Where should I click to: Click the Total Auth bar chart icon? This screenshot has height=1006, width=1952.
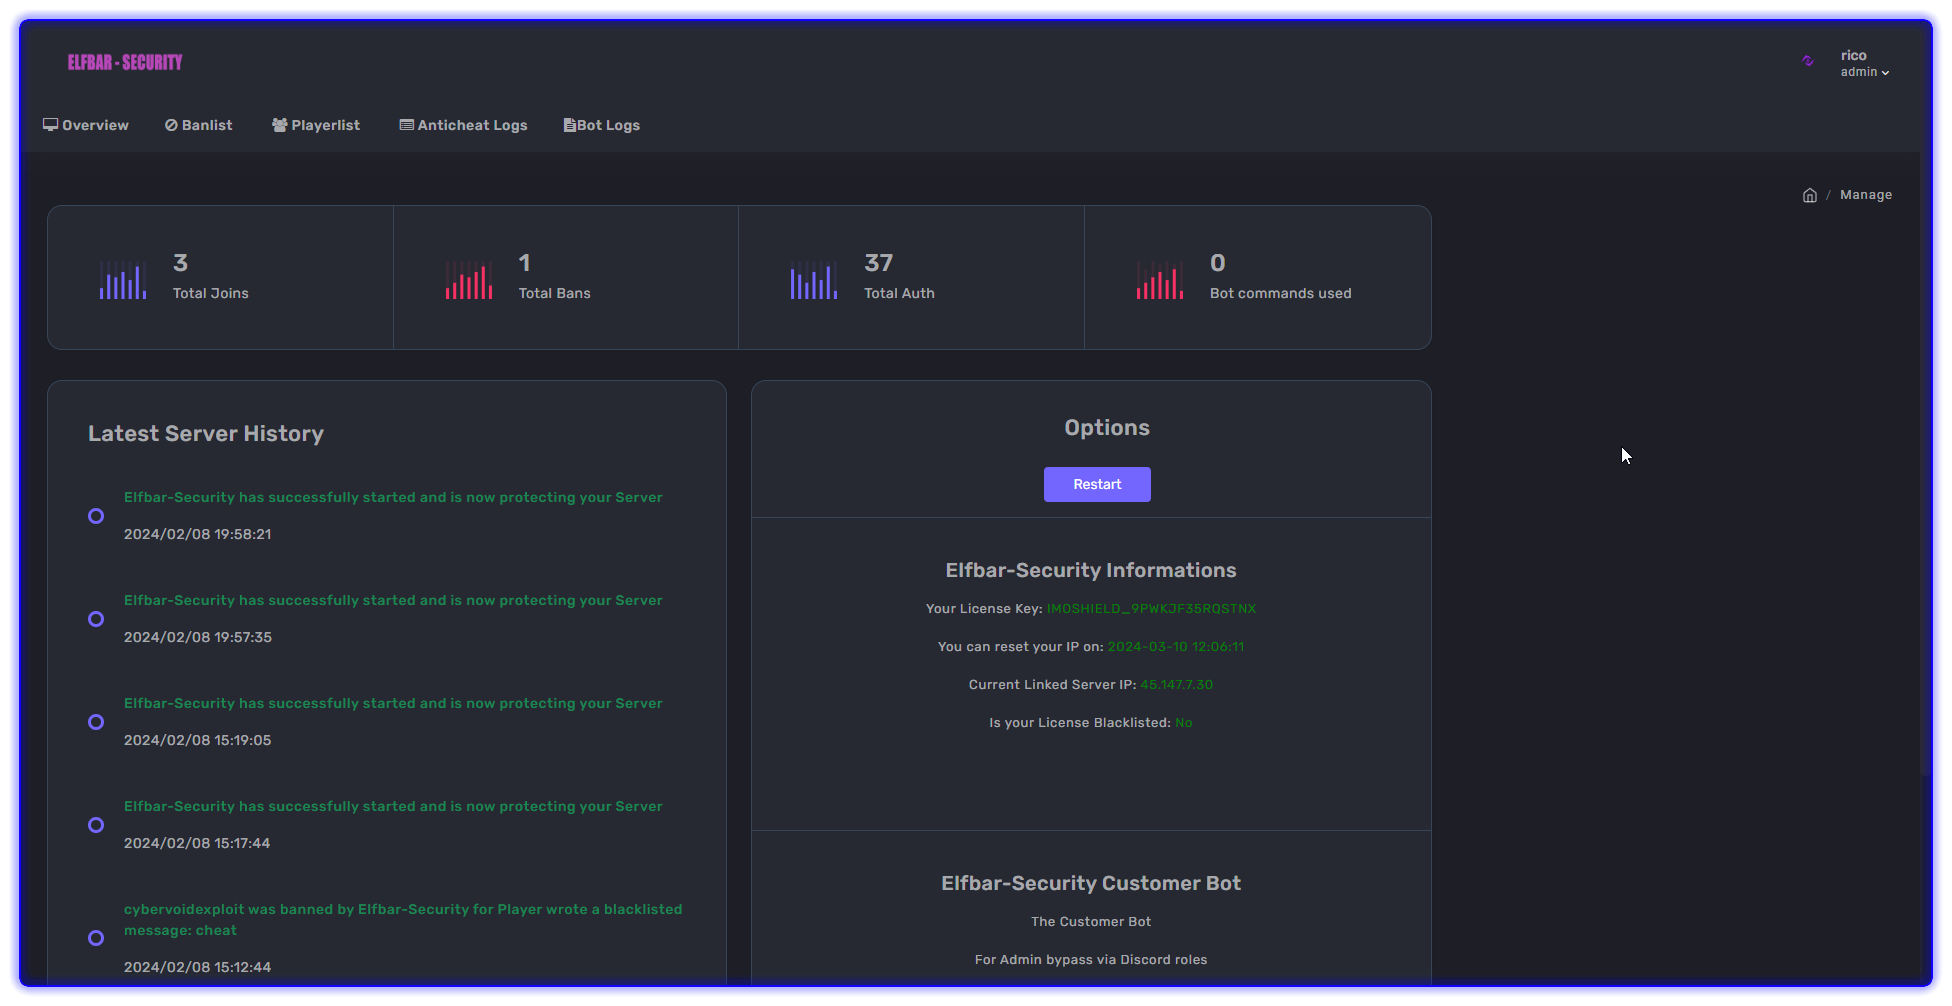(x=813, y=279)
